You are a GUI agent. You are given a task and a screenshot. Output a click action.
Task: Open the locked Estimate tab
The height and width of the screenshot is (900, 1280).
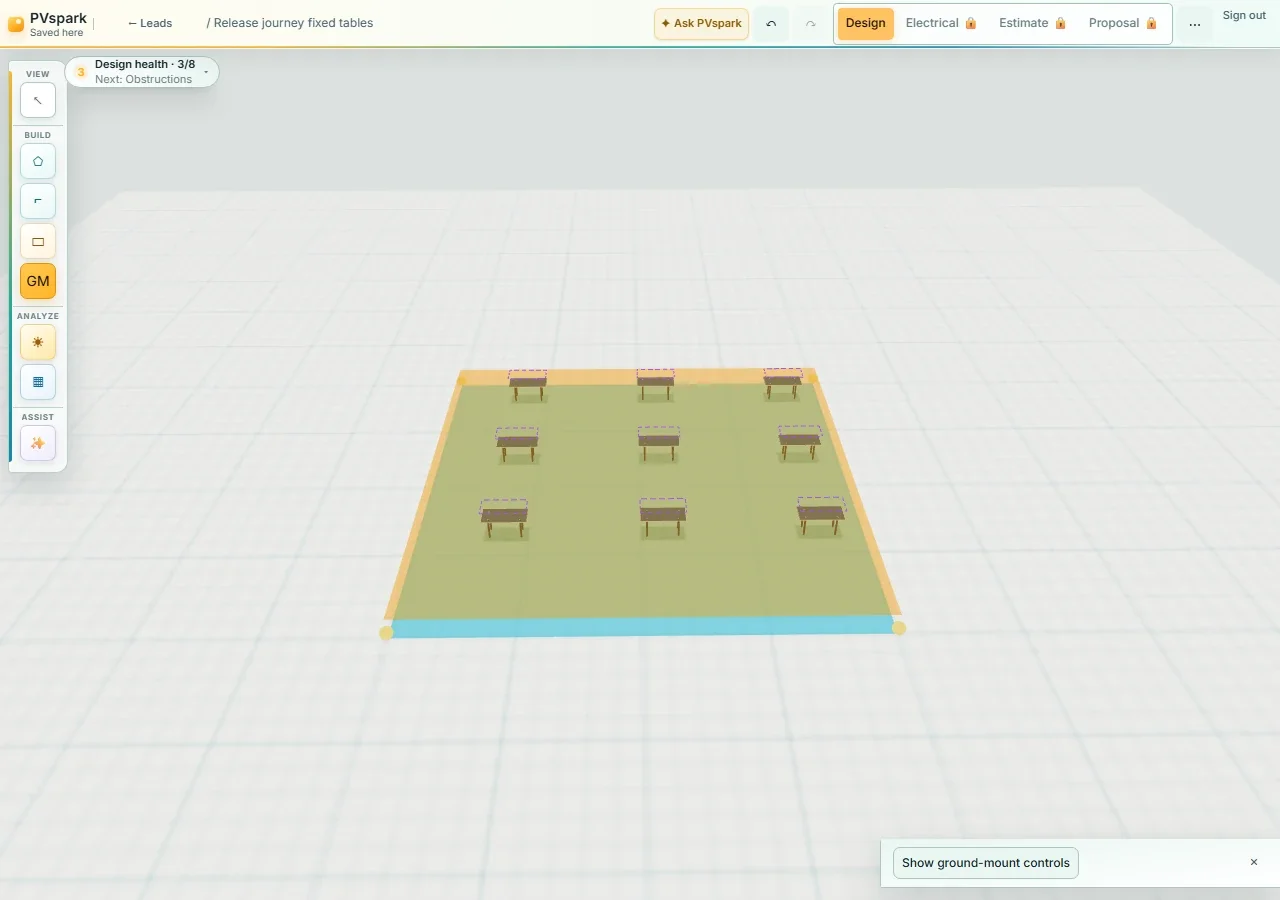click(x=1033, y=23)
